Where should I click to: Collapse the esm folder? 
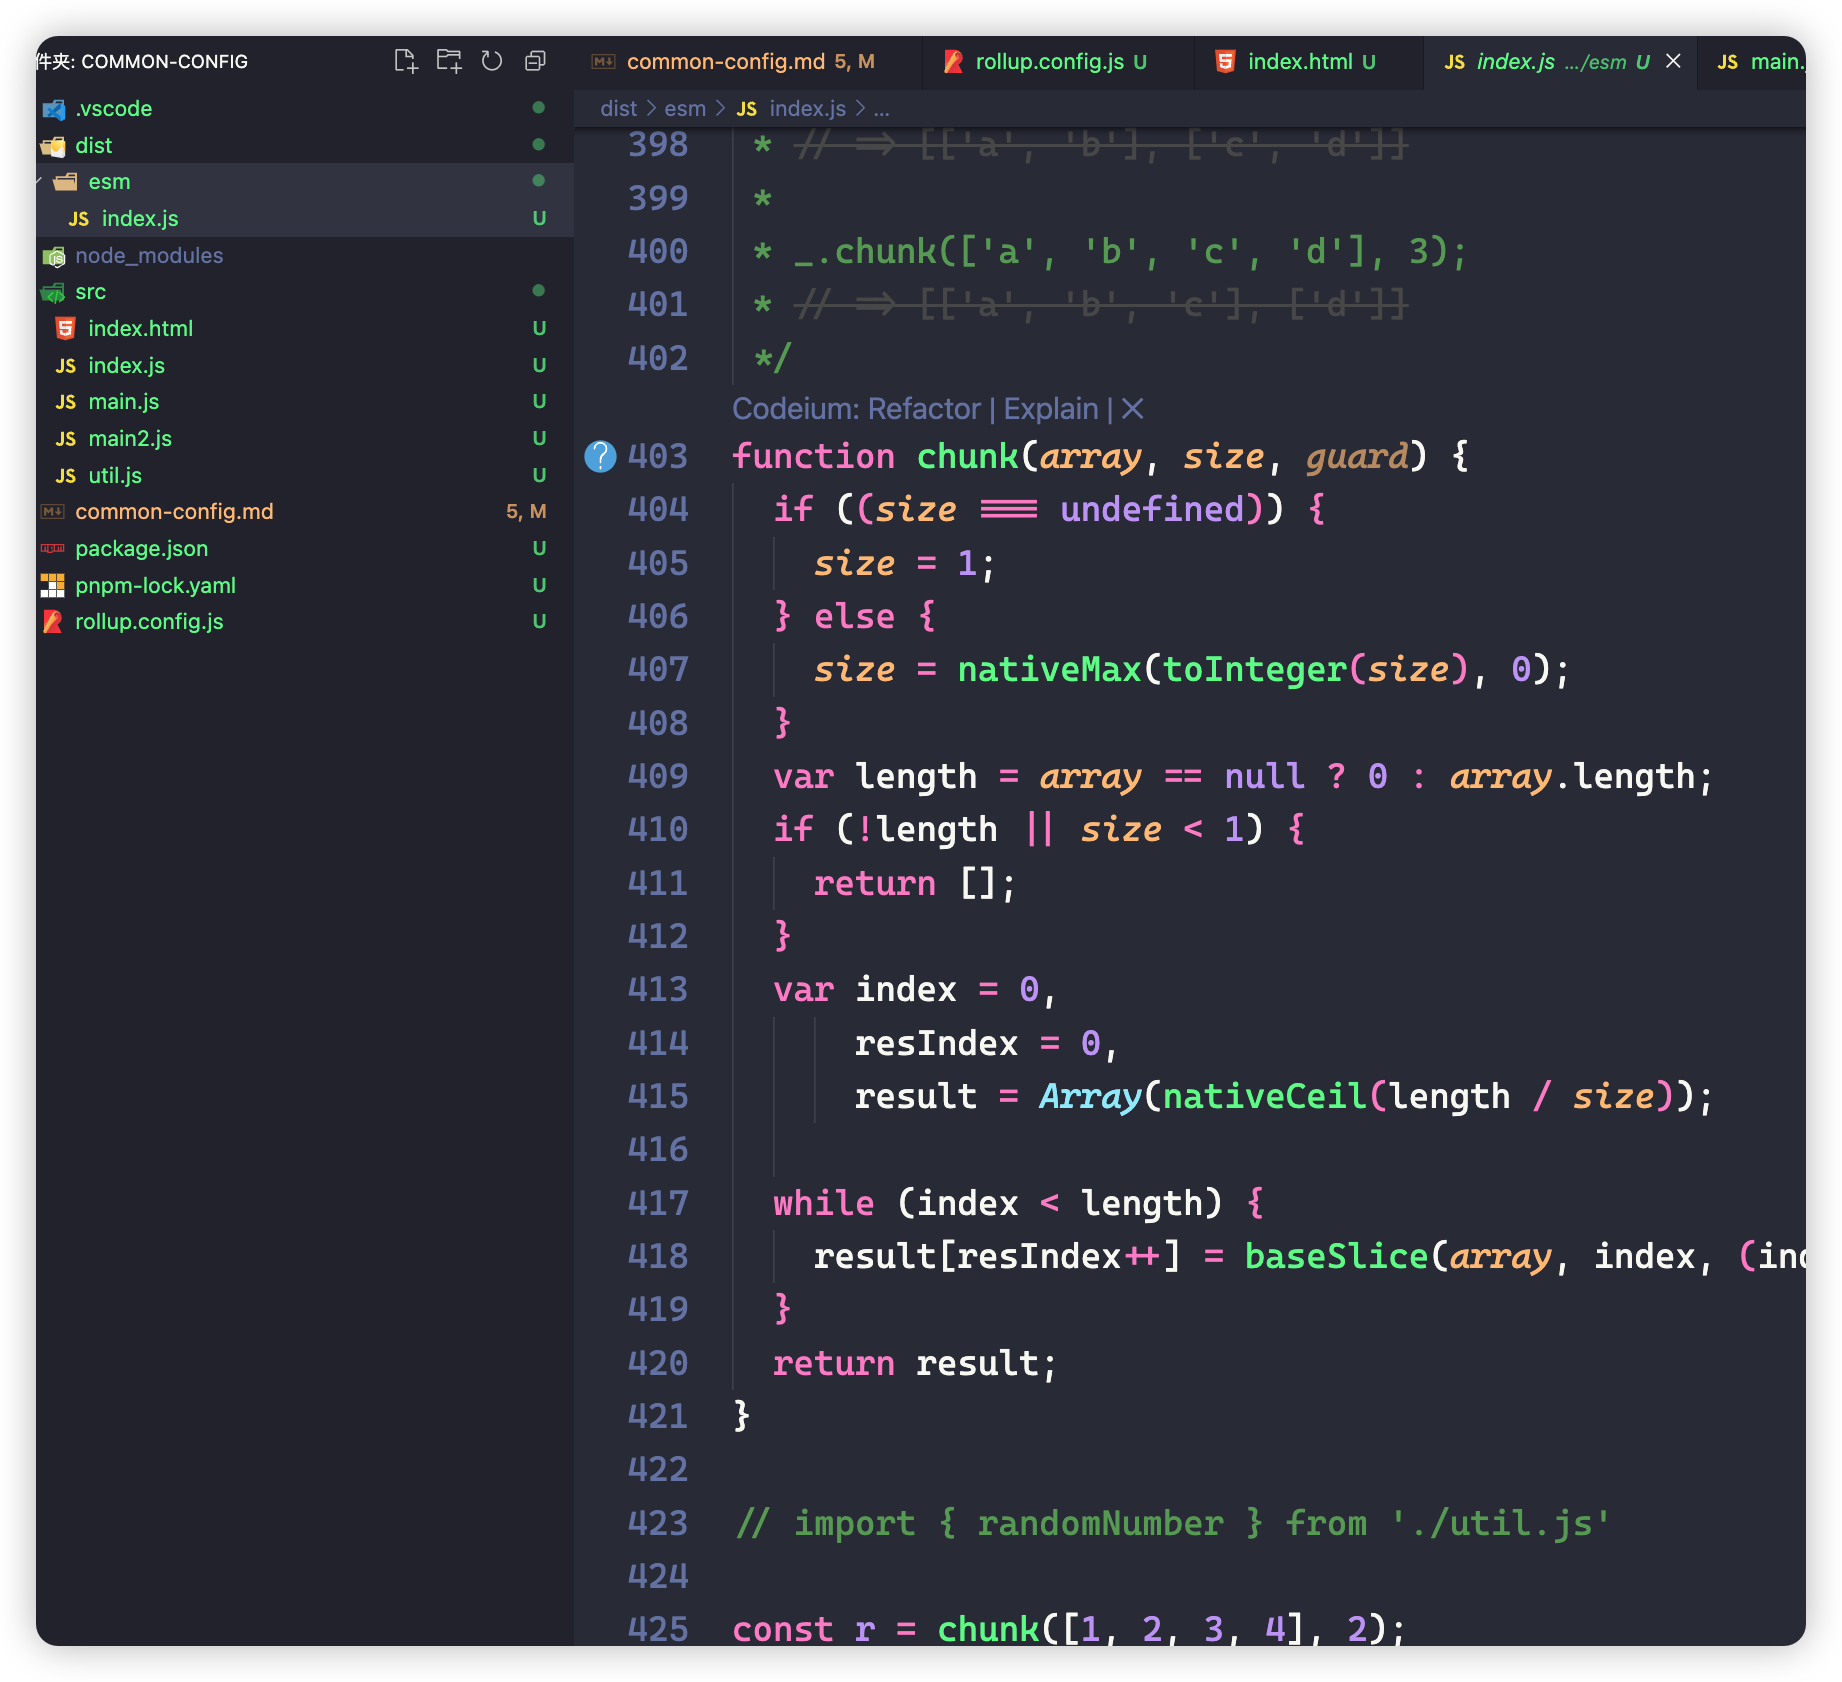click(305, 182)
